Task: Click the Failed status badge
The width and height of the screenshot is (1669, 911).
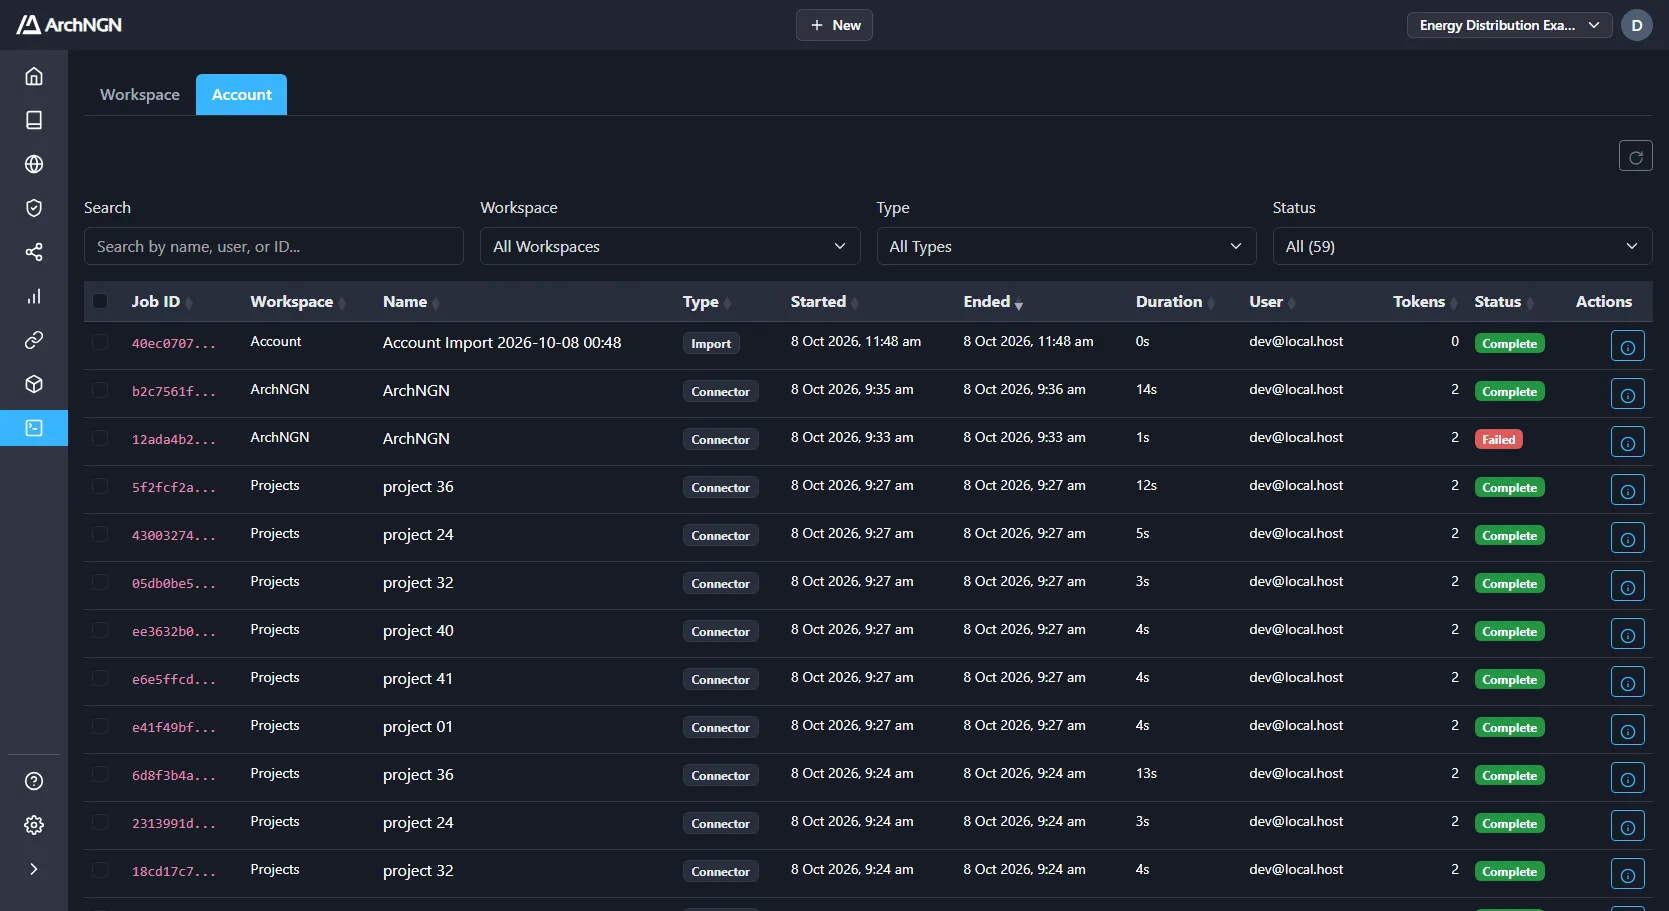Action: pyautogui.click(x=1498, y=439)
